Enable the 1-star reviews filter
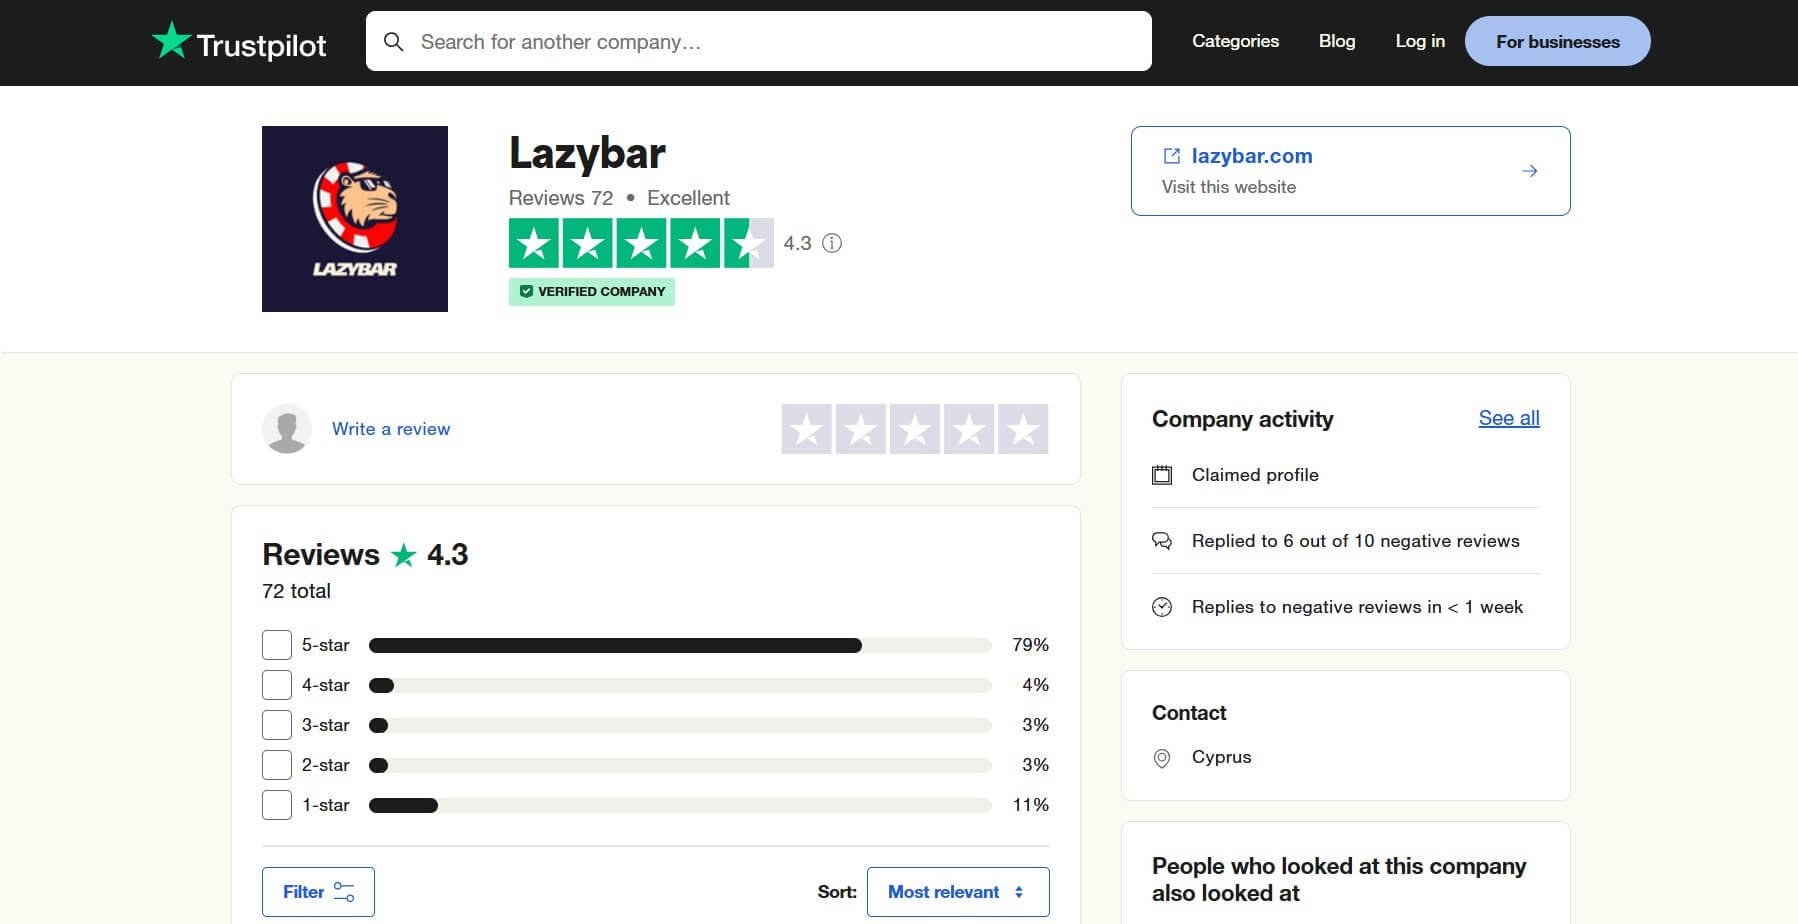The height and width of the screenshot is (924, 1798). click(277, 804)
